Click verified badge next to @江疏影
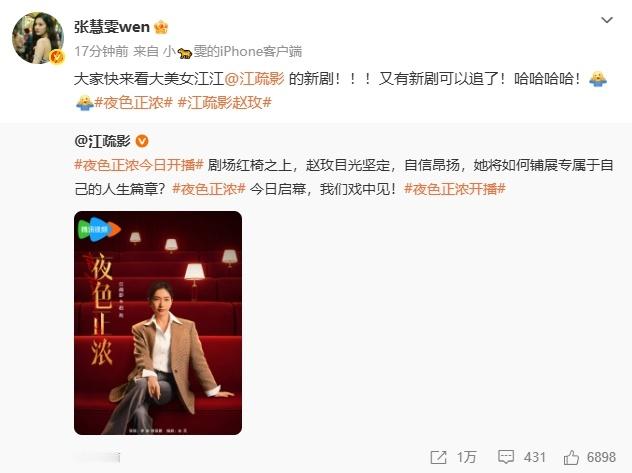Image resolution: width=632 pixels, height=473 pixels. pos(142,141)
